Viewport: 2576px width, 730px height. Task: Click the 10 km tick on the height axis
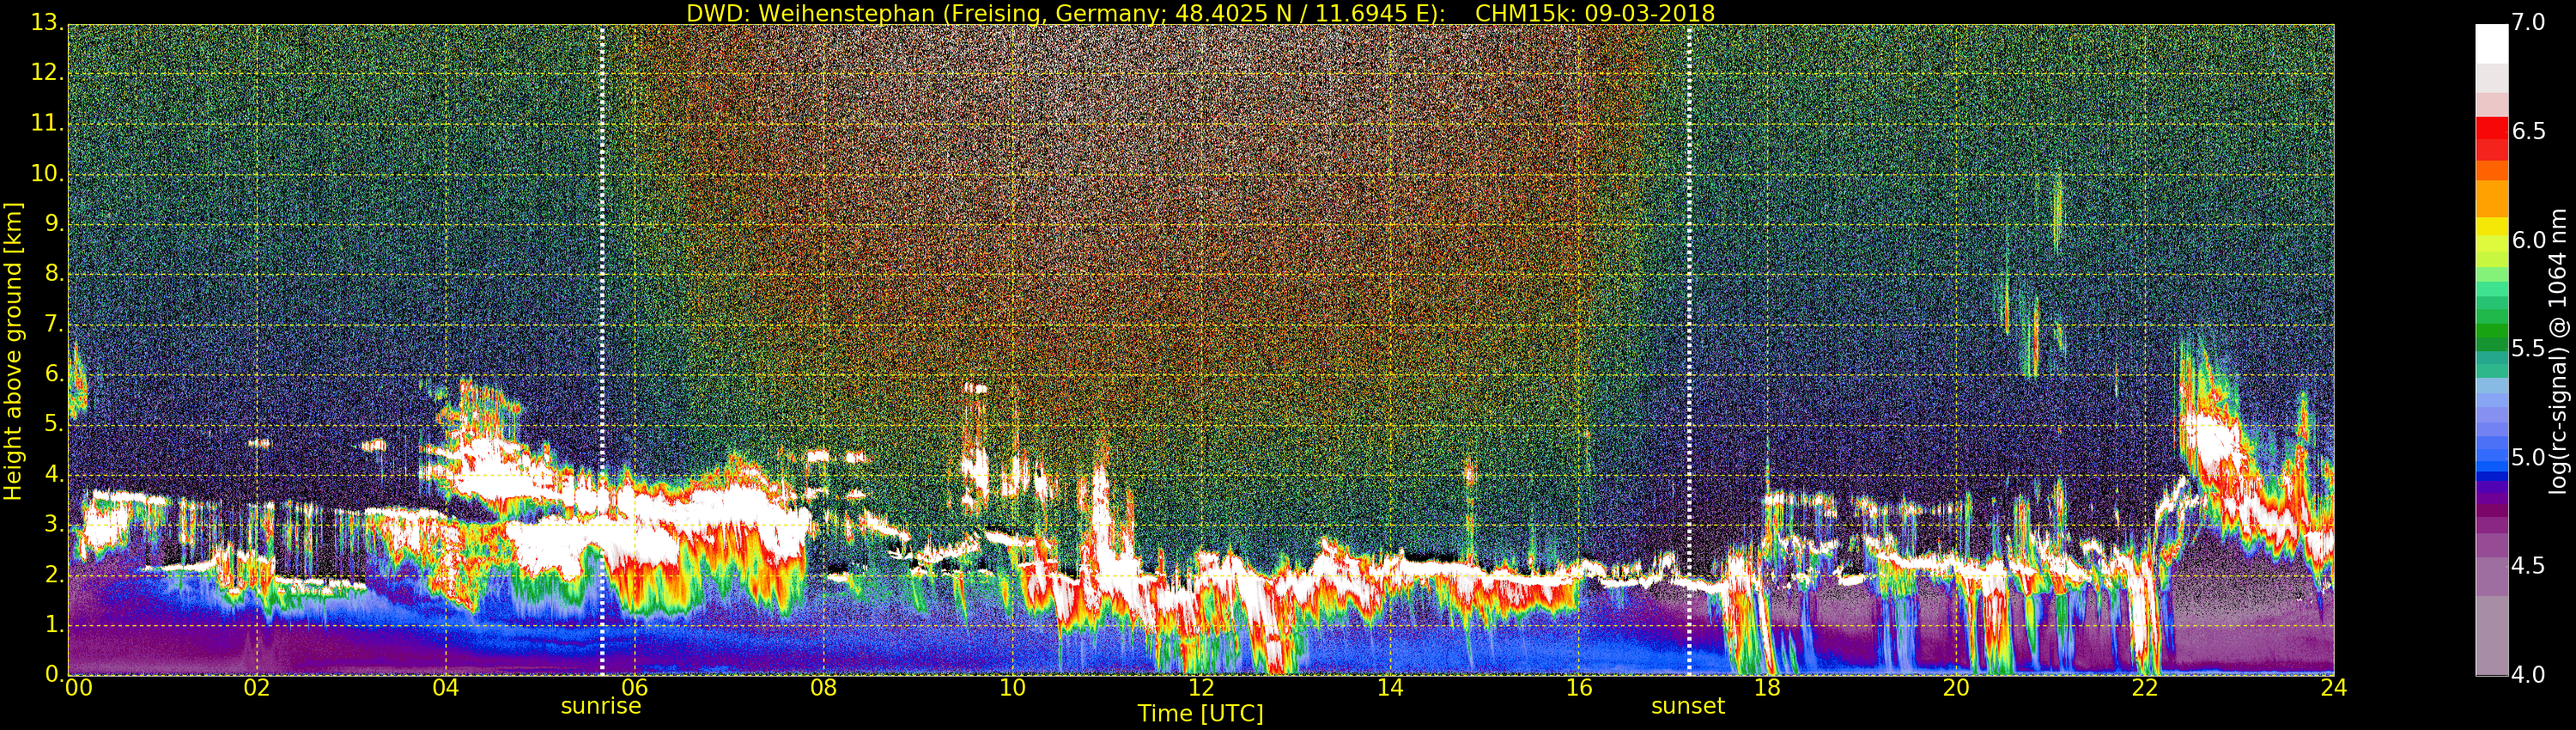(47, 174)
